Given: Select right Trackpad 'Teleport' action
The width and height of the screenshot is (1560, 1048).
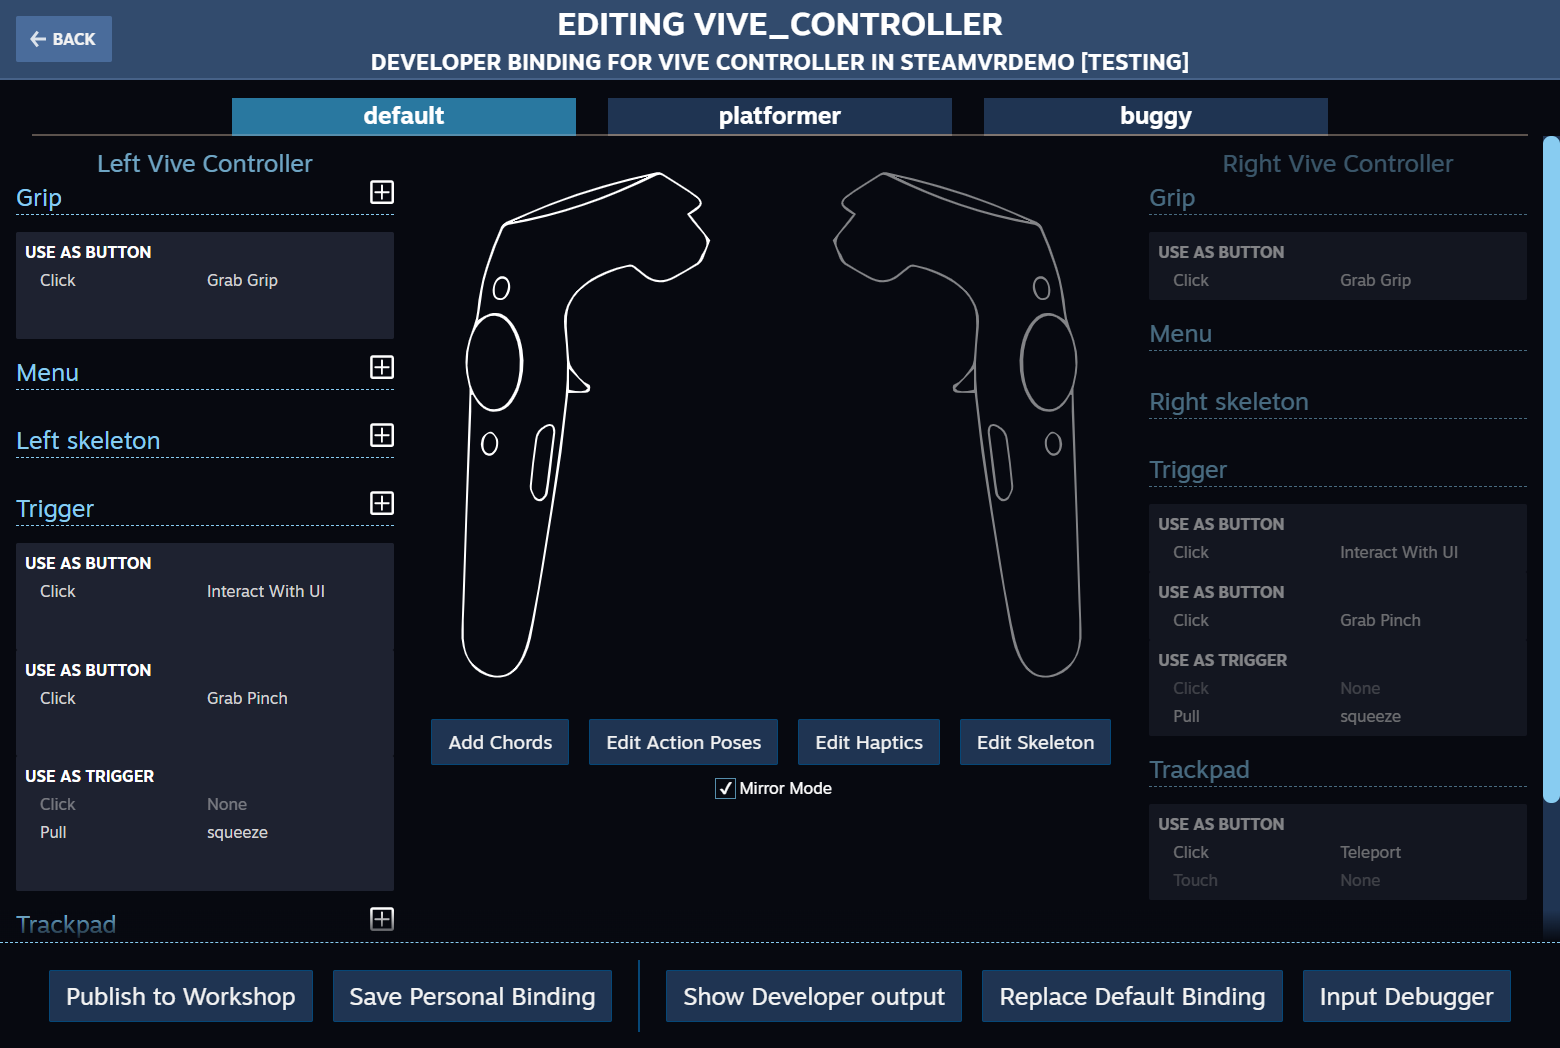Looking at the screenshot, I should coord(1370,852).
